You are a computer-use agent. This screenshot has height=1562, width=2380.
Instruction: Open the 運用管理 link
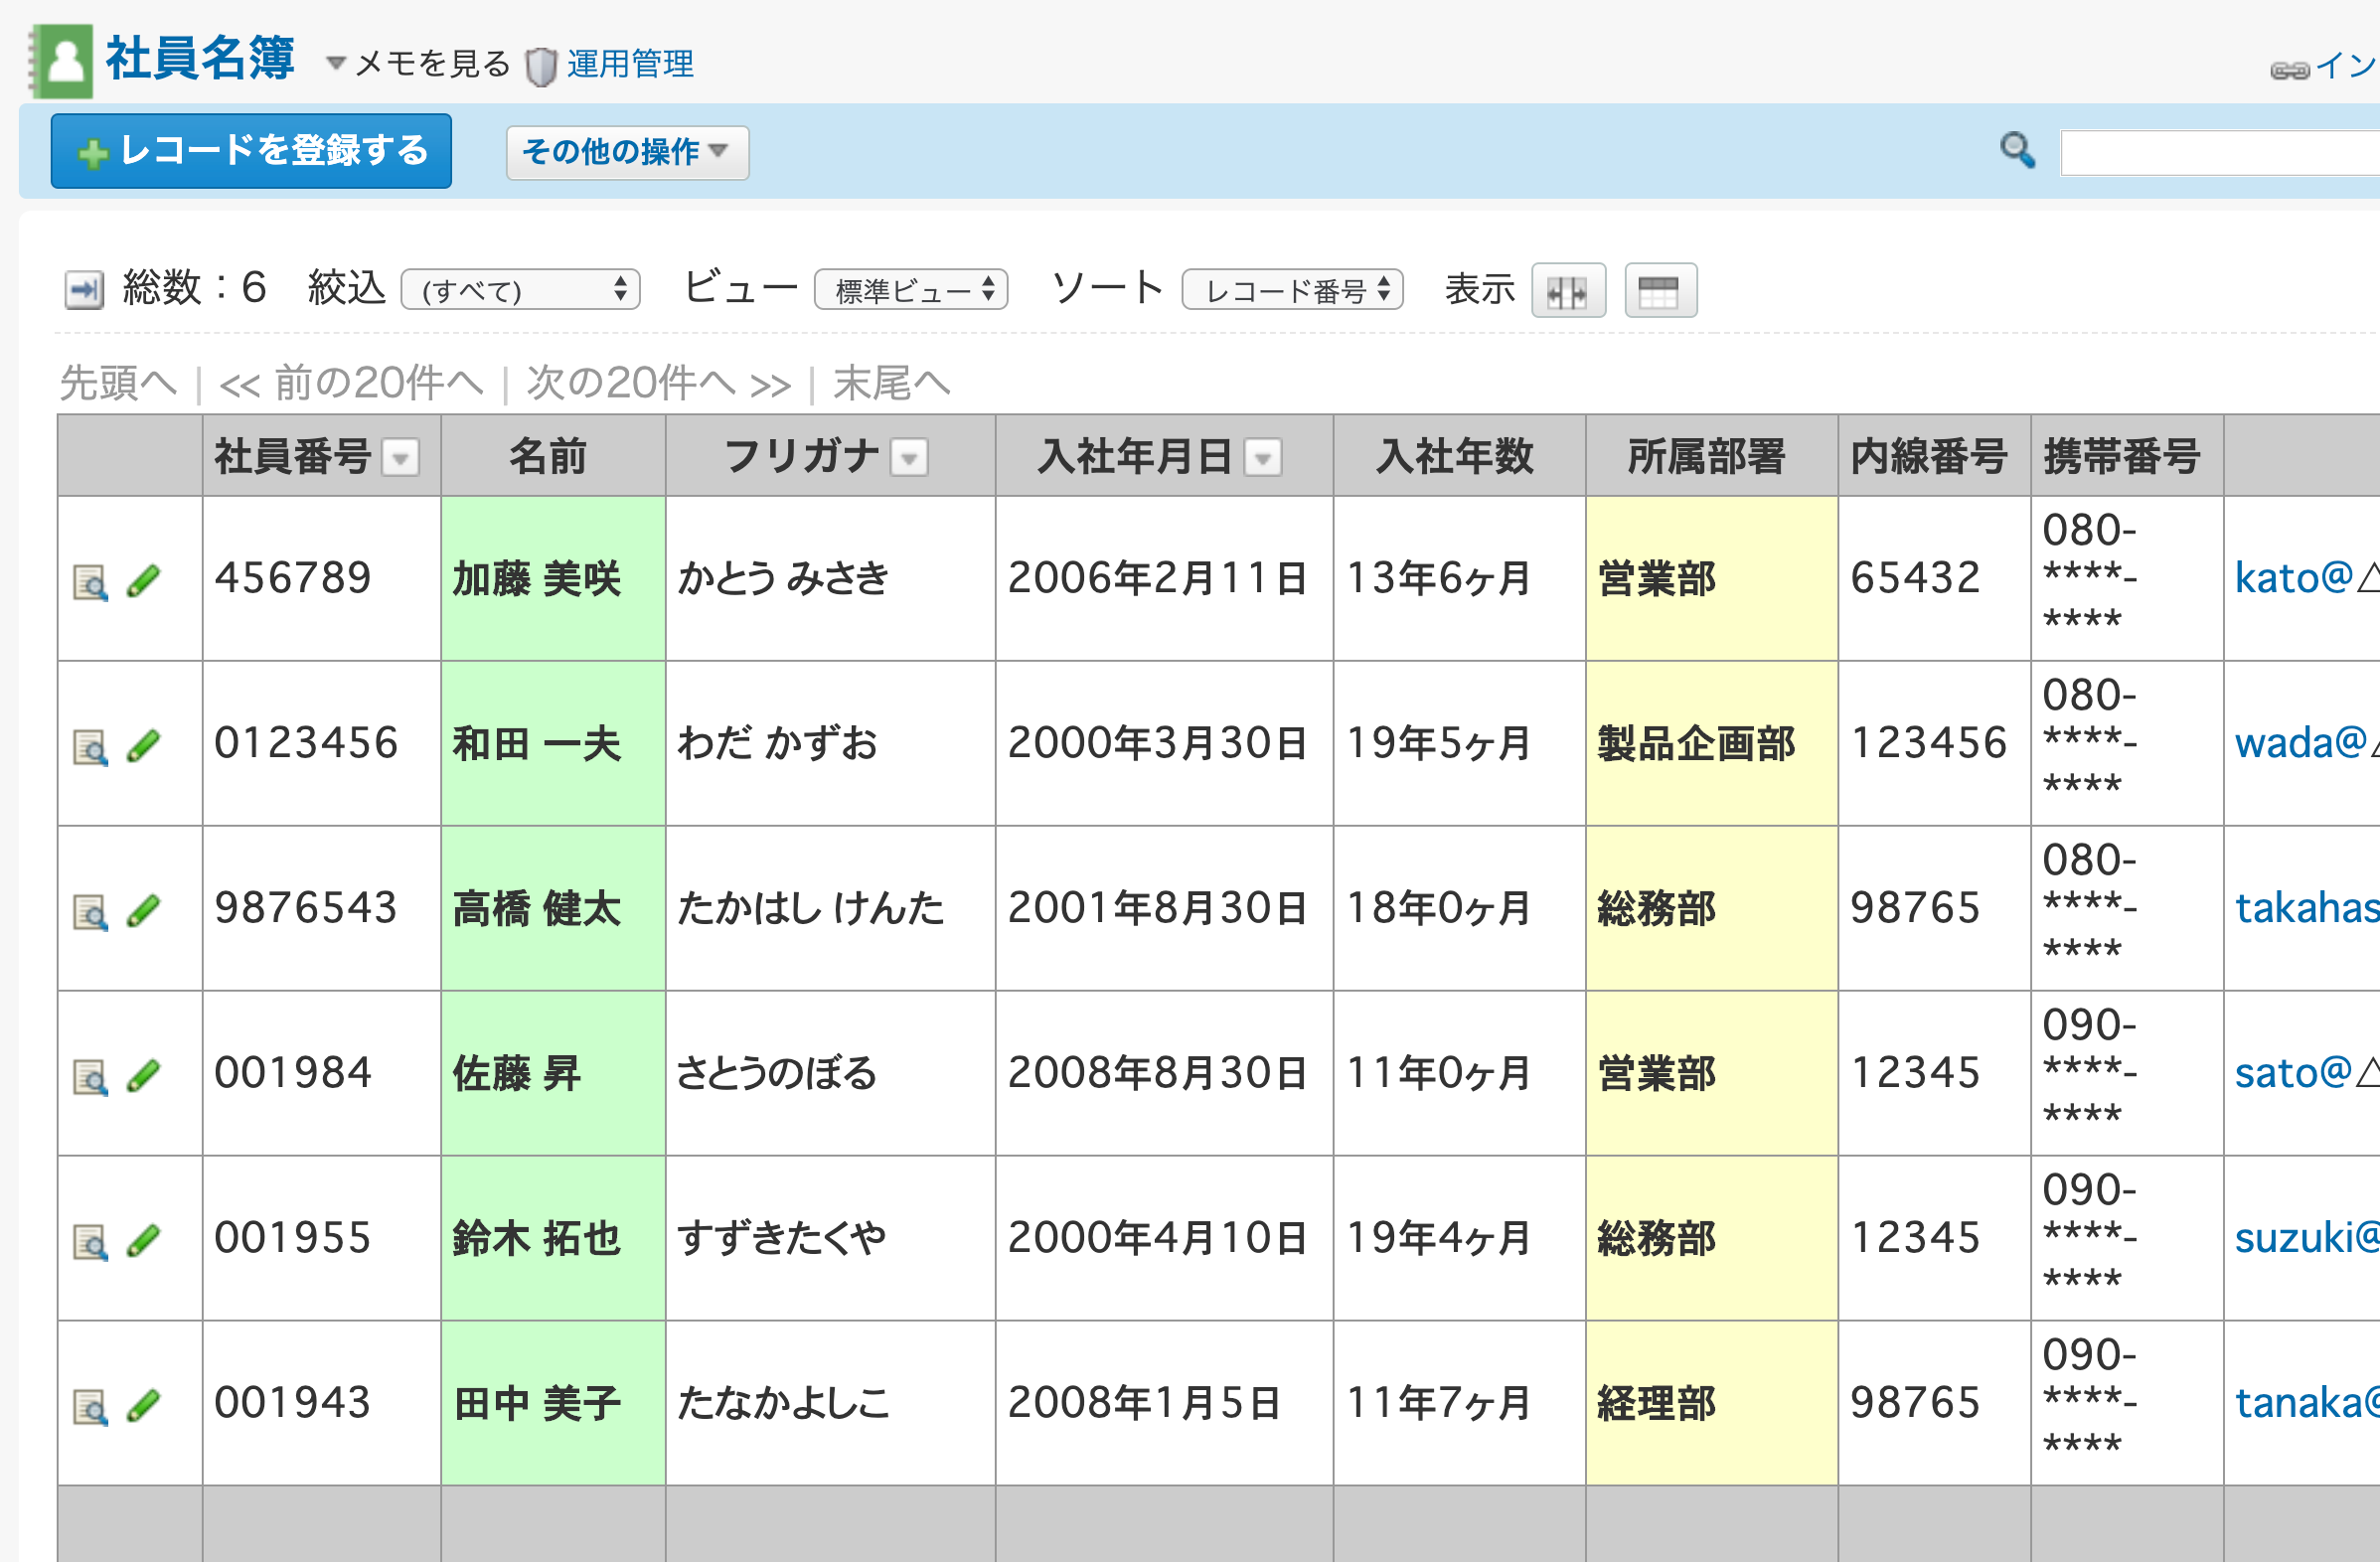click(x=630, y=65)
